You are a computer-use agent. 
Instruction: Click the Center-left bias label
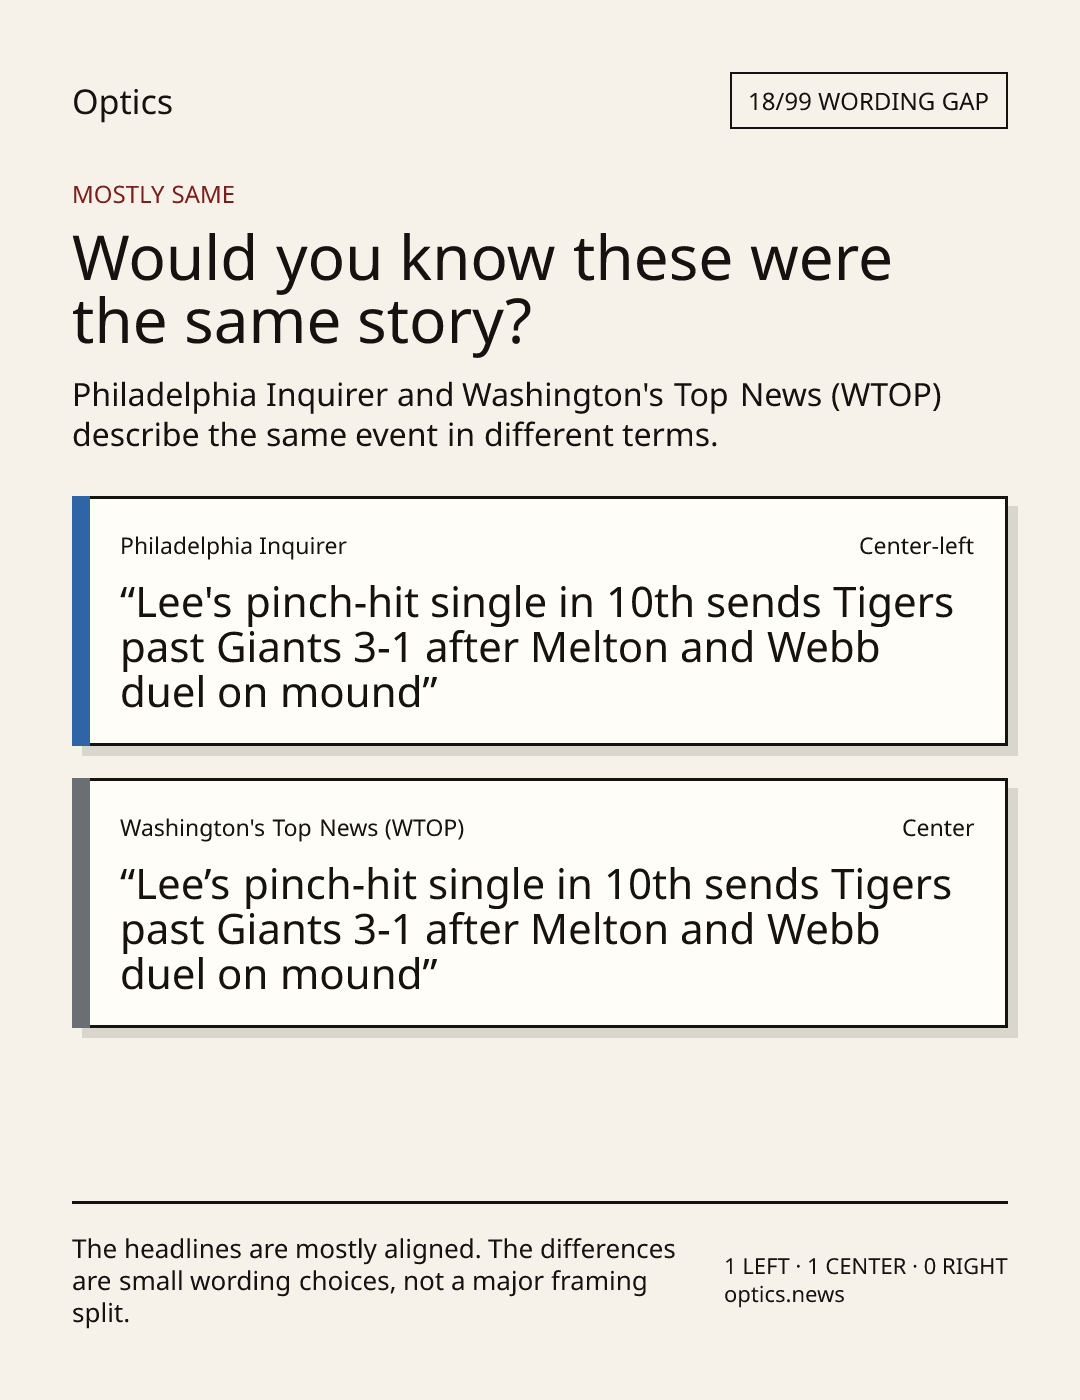pos(916,546)
